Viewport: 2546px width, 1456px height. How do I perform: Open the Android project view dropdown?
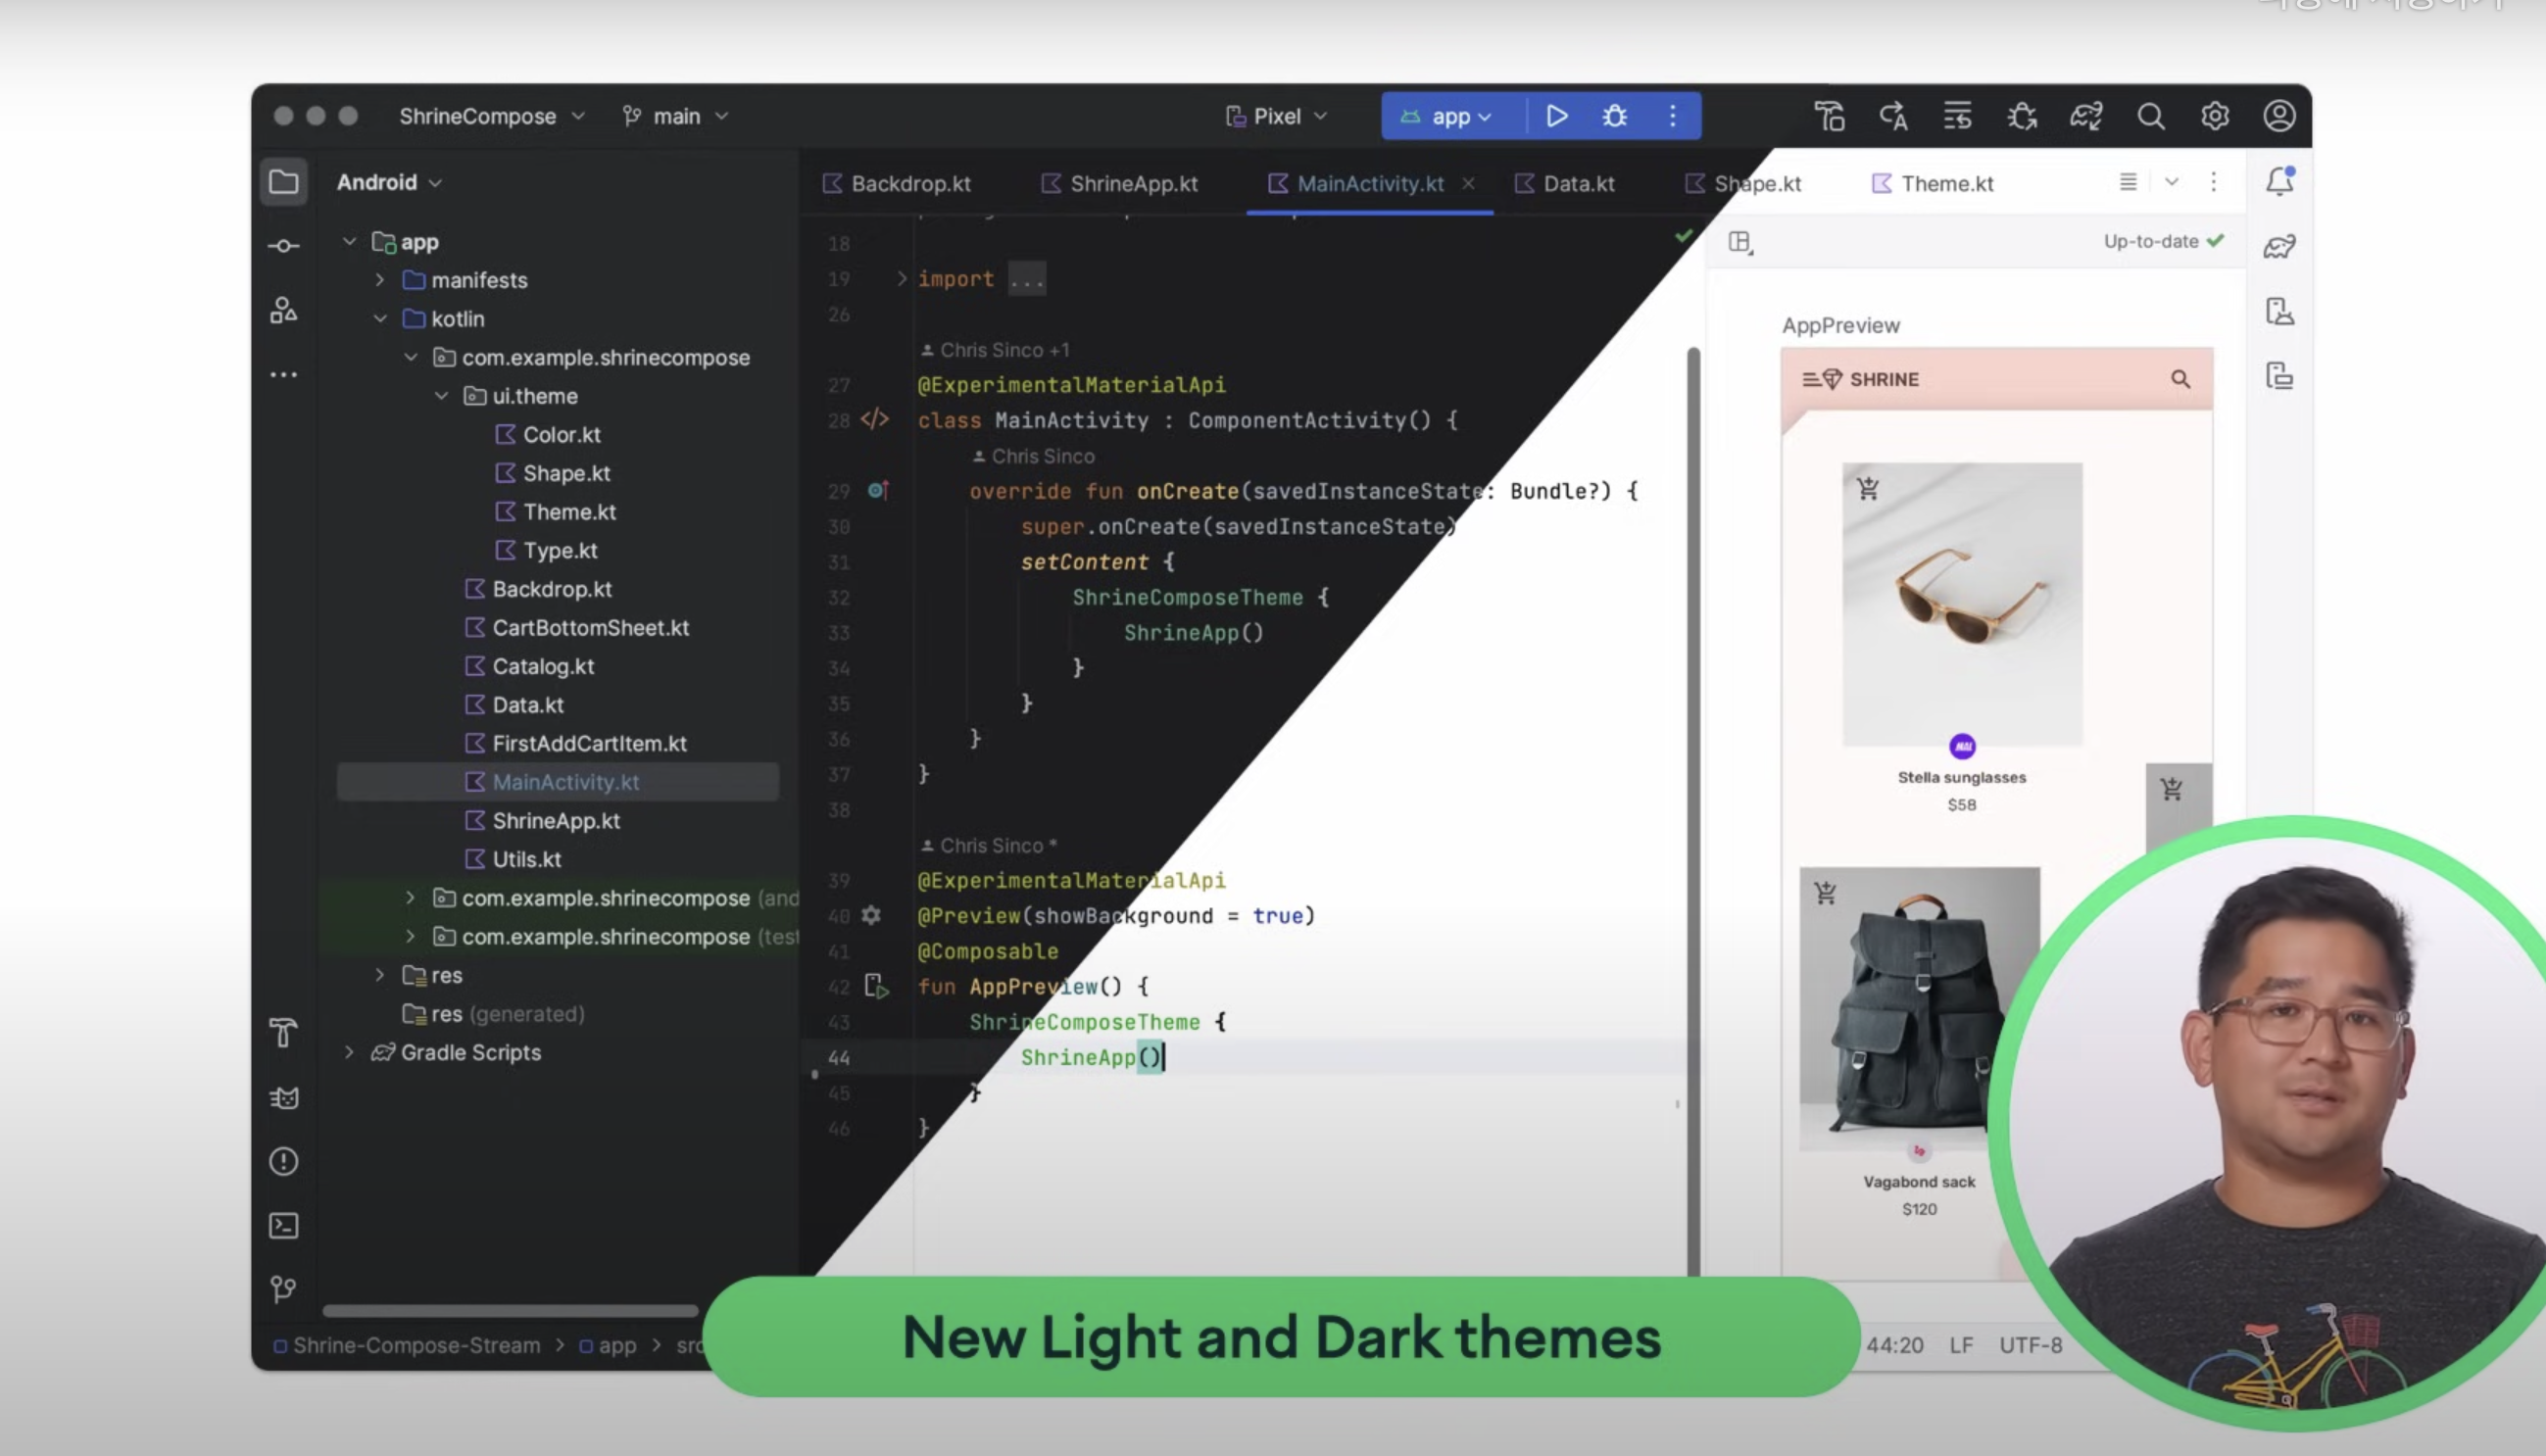coord(389,182)
